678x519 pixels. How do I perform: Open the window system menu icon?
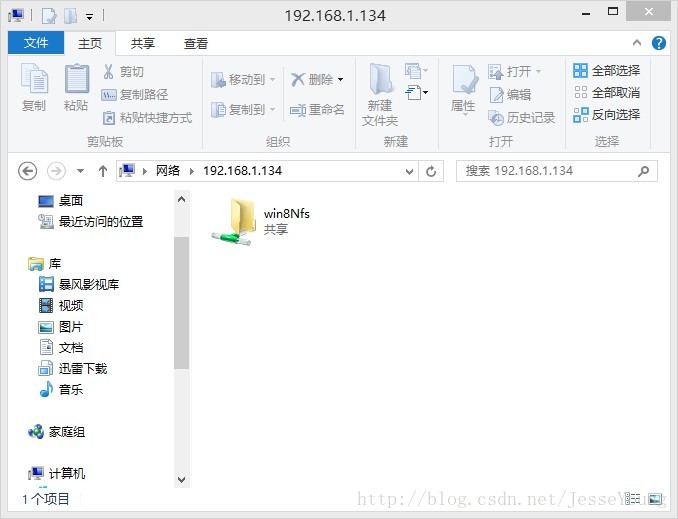[x=16, y=16]
